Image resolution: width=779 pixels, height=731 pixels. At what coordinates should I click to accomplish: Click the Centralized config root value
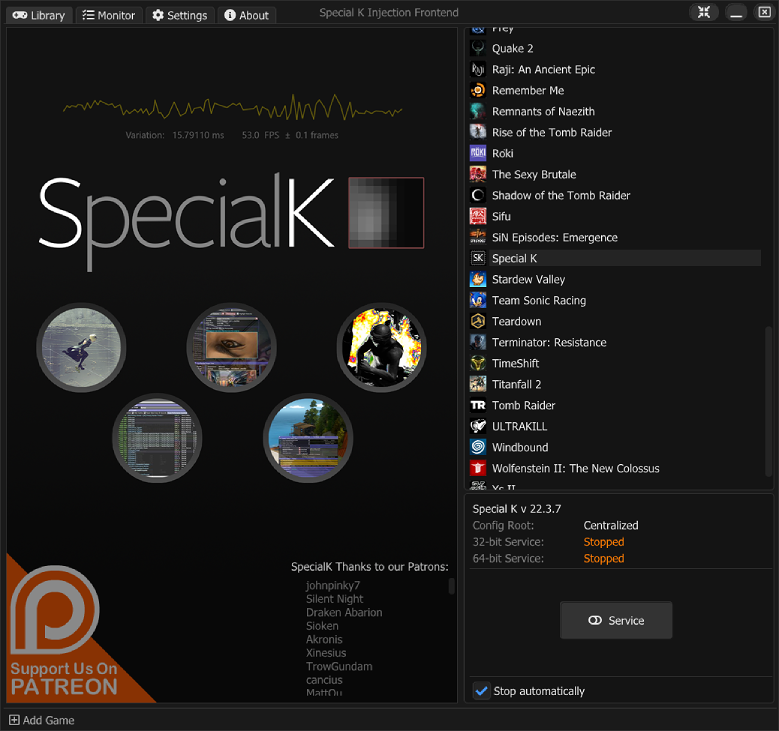tap(611, 525)
